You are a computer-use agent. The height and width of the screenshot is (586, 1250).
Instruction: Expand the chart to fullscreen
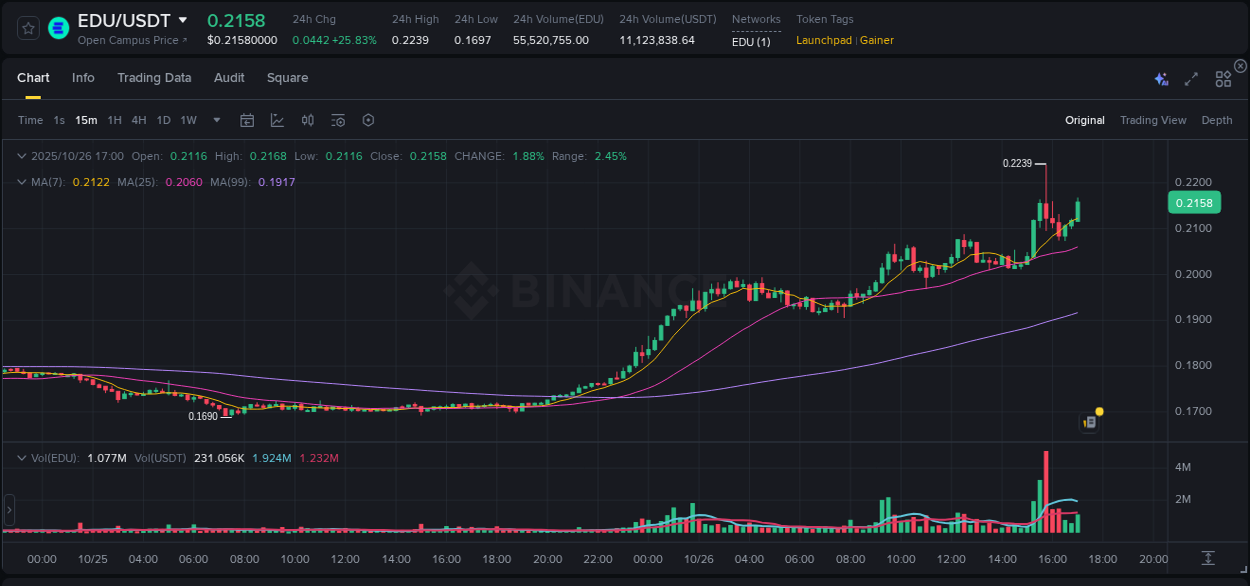tap(1190, 78)
